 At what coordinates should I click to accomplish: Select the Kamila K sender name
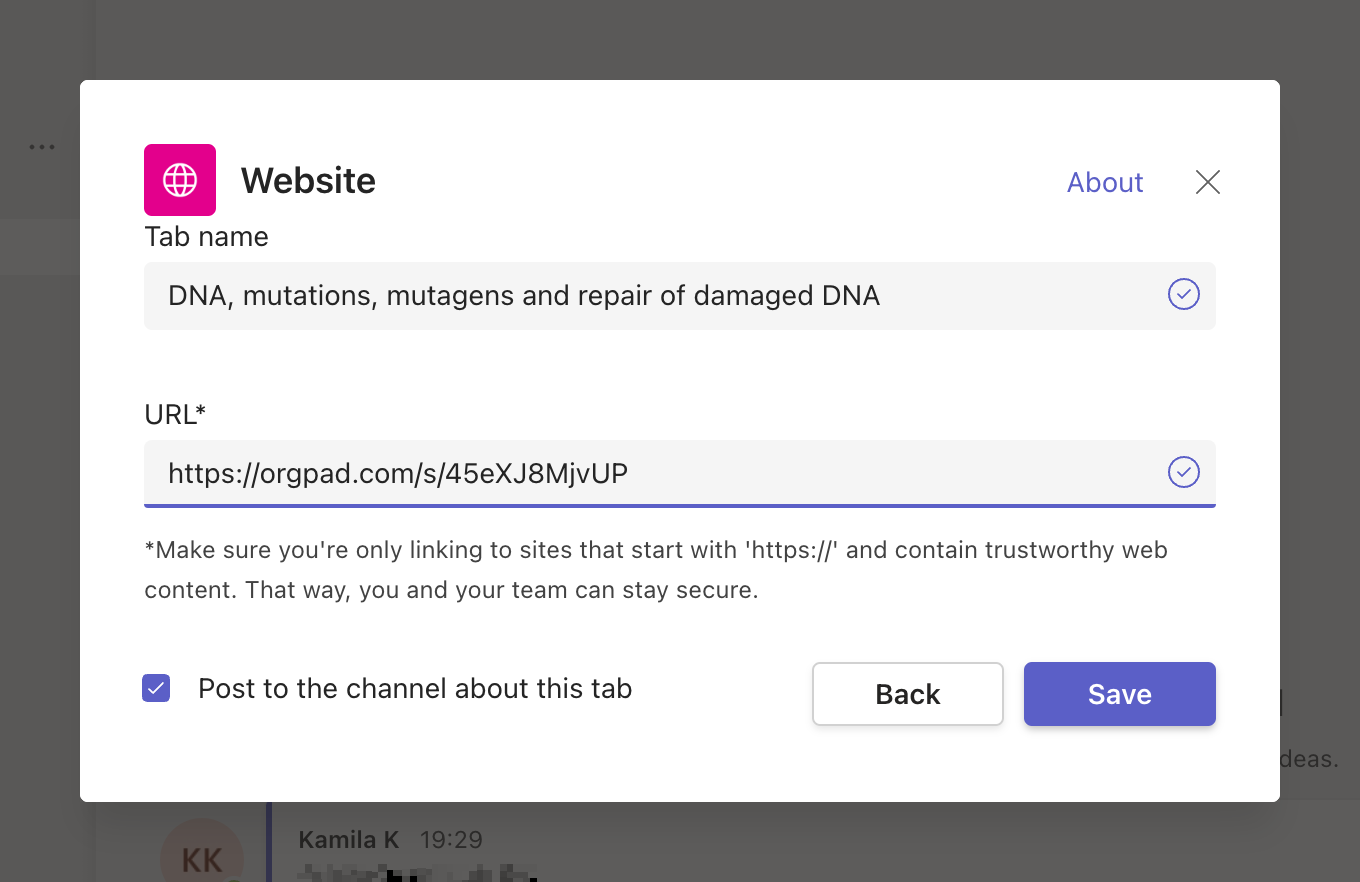(347, 840)
